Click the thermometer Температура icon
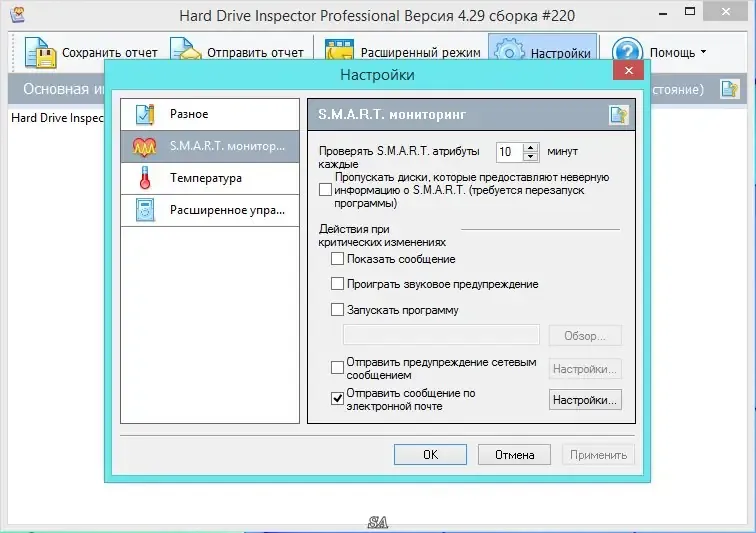The image size is (756, 533). point(145,178)
